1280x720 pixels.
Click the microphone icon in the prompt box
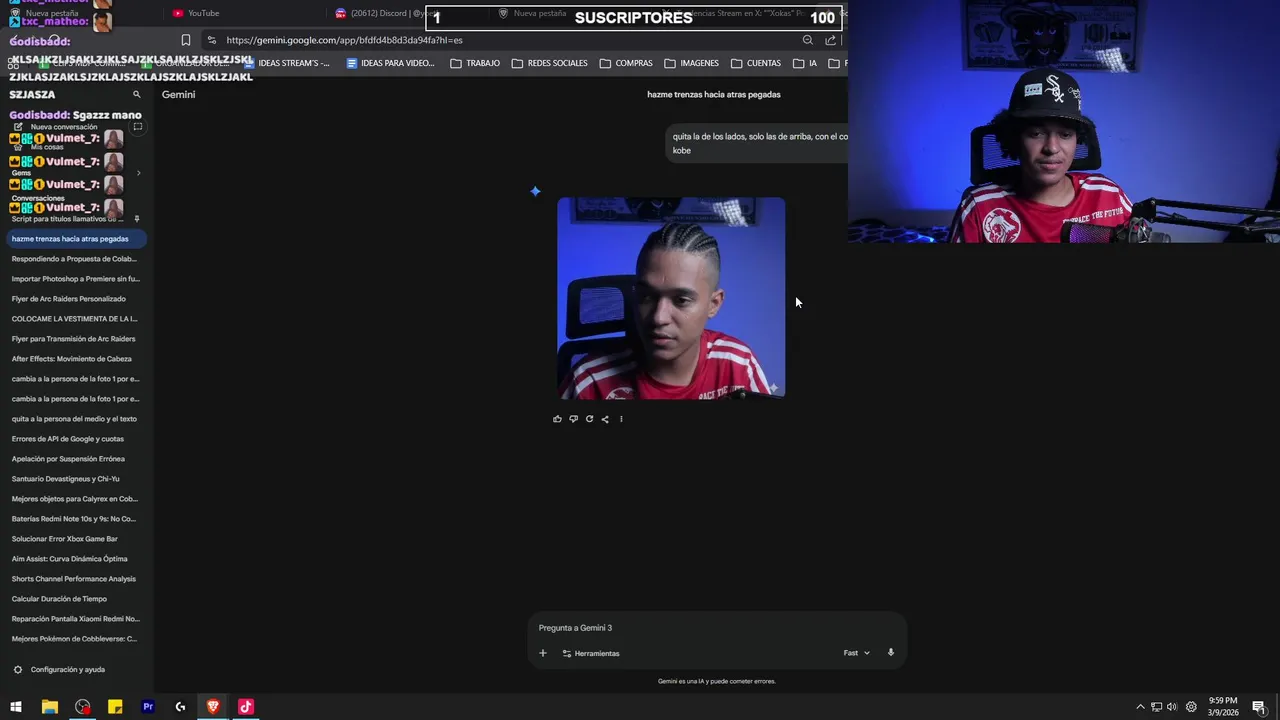[x=891, y=652]
